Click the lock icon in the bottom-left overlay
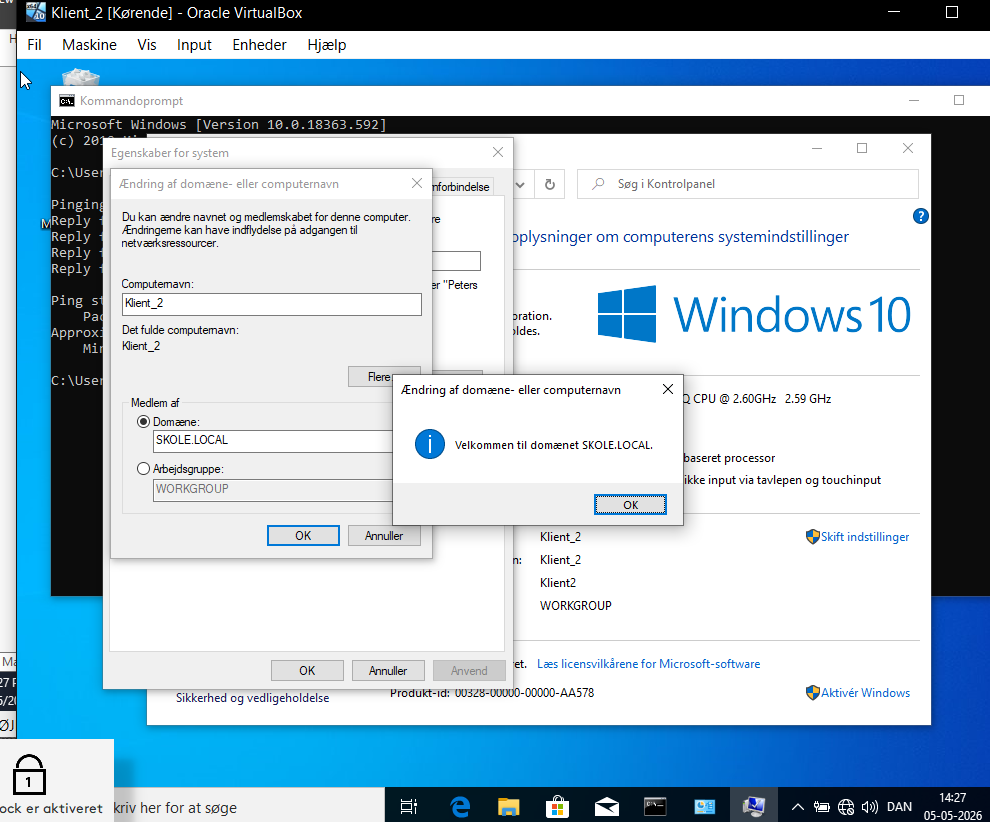The image size is (990, 822). coord(29,775)
